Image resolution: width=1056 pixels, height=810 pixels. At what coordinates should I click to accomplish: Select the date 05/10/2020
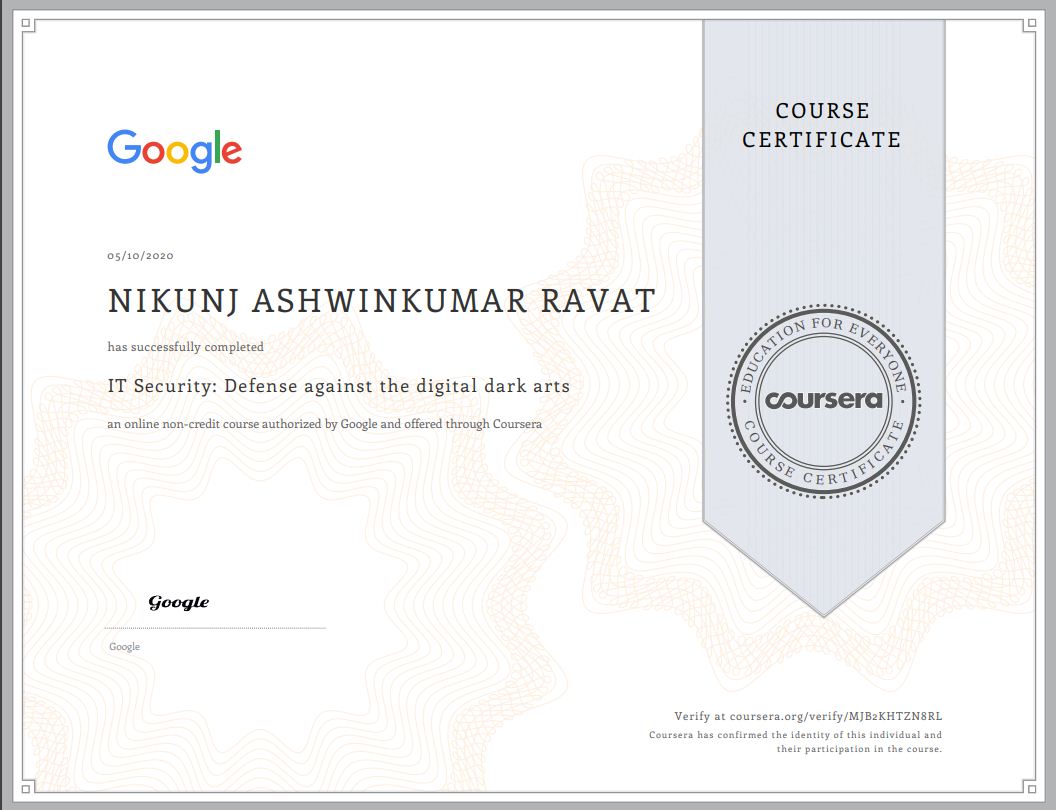141,256
